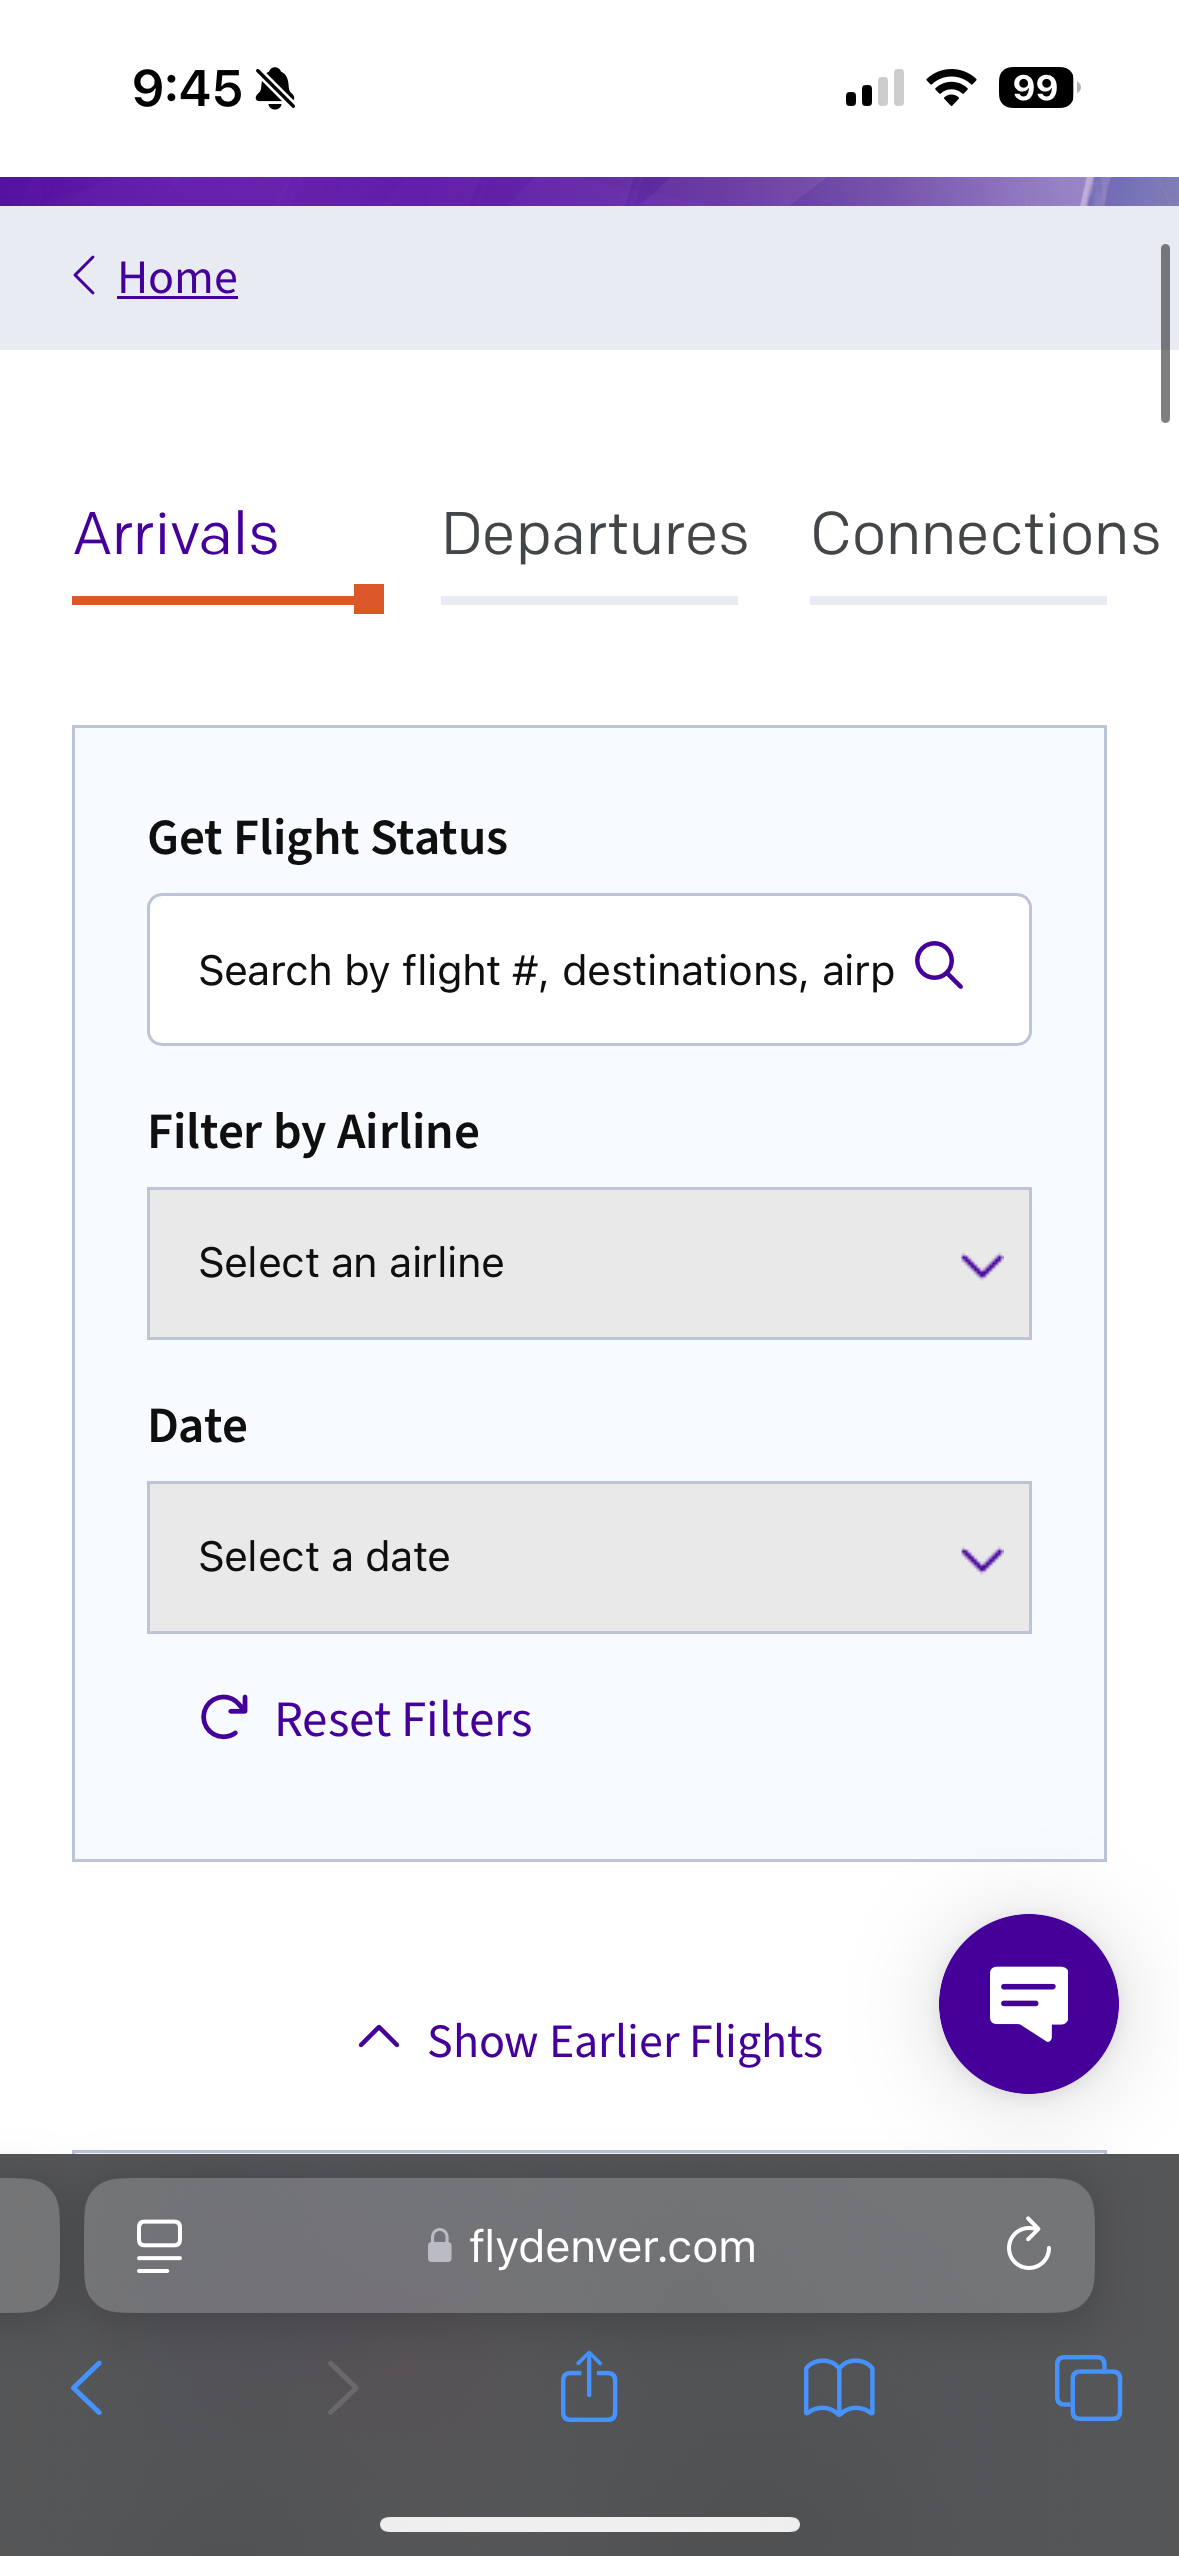Click the Reset Filters link
The width and height of the screenshot is (1179, 2556).
point(403,1720)
